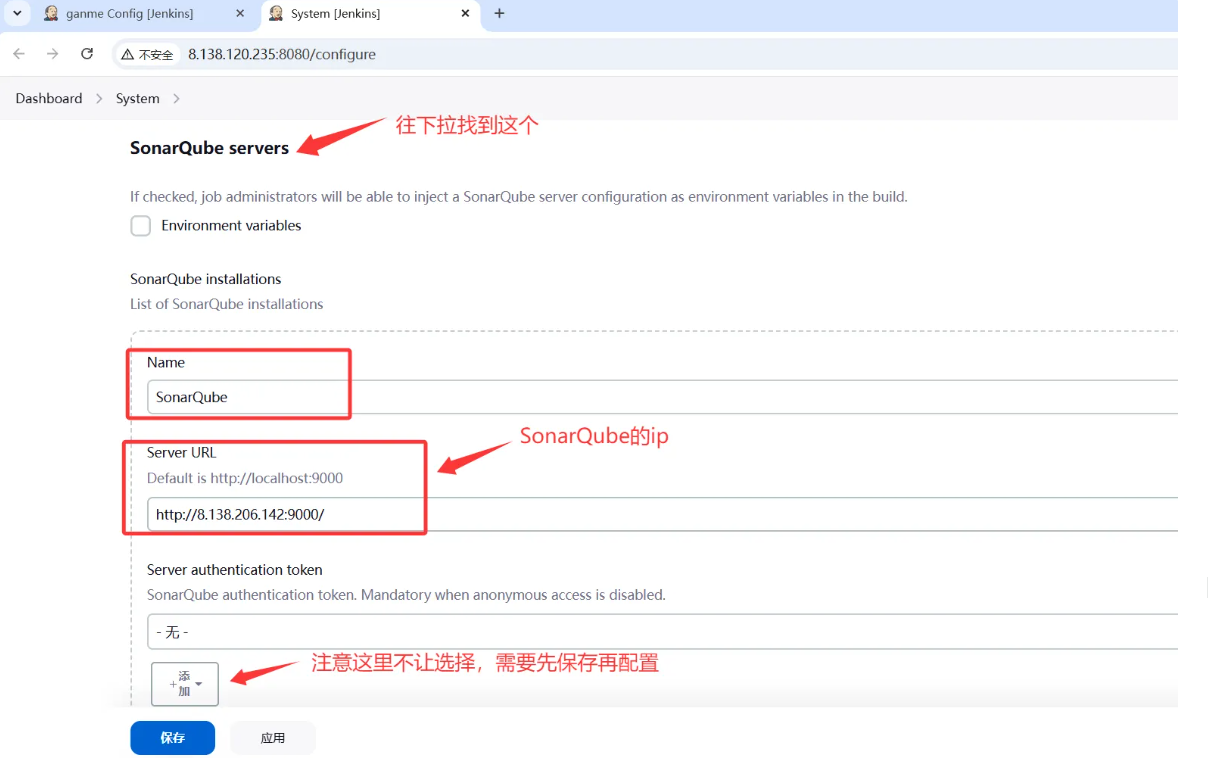This screenshot has height=764, width=1210.
Task: Click the 'If checked, job administrators' help text
Action: (x=519, y=197)
